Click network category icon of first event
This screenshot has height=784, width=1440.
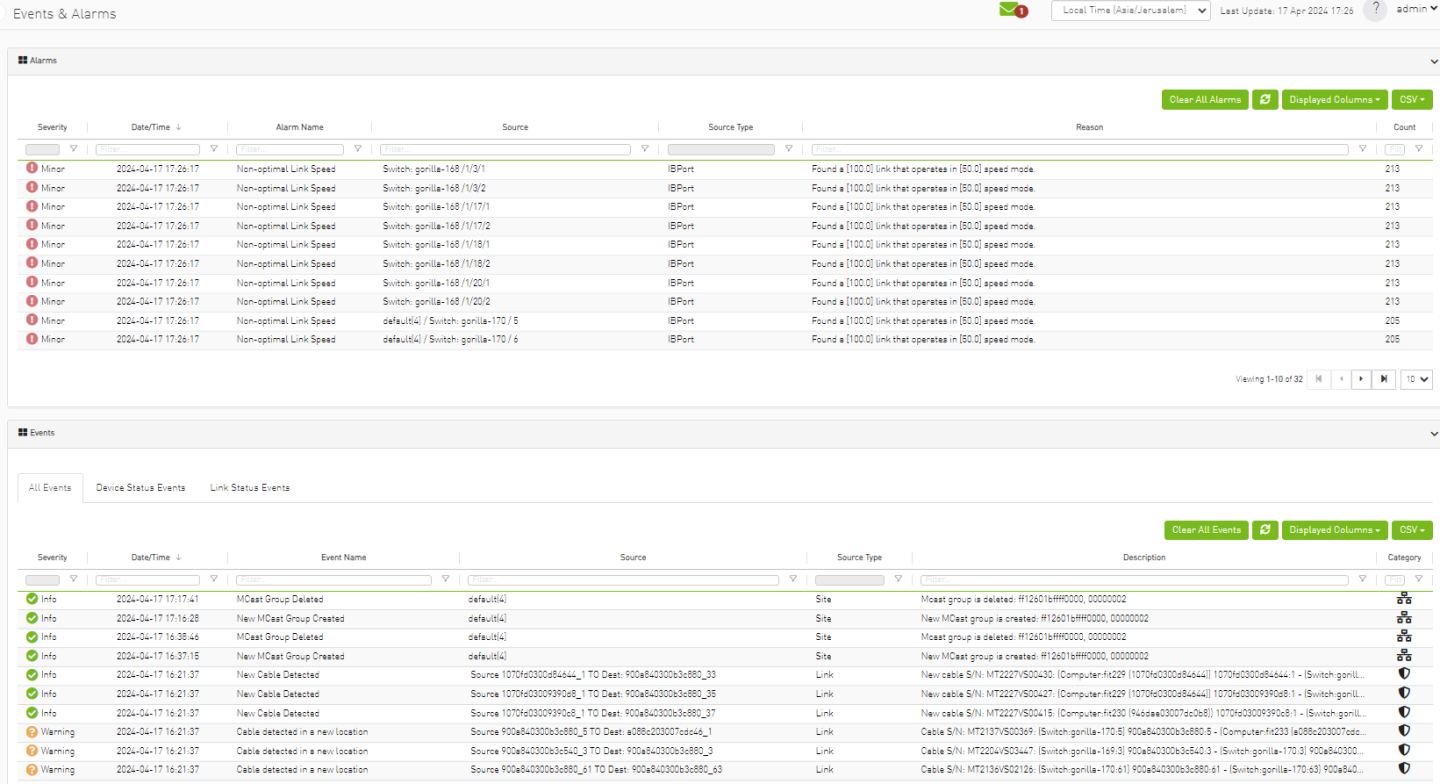1404,599
